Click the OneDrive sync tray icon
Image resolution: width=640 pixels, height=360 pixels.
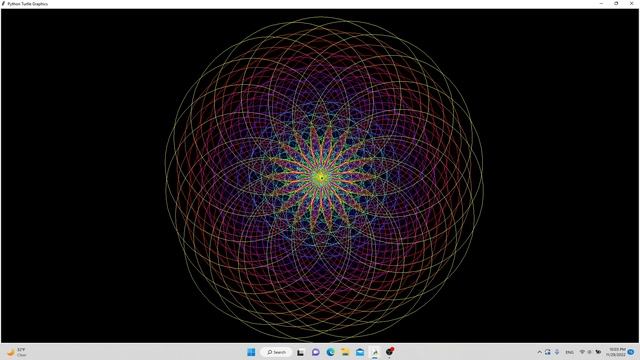pyautogui.click(x=548, y=352)
